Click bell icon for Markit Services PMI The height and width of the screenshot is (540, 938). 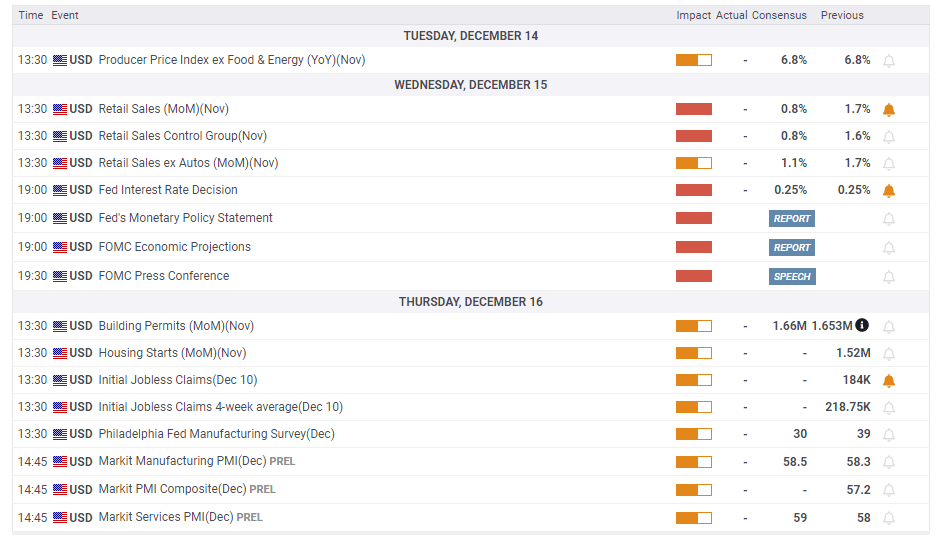click(x=888, y=518)
